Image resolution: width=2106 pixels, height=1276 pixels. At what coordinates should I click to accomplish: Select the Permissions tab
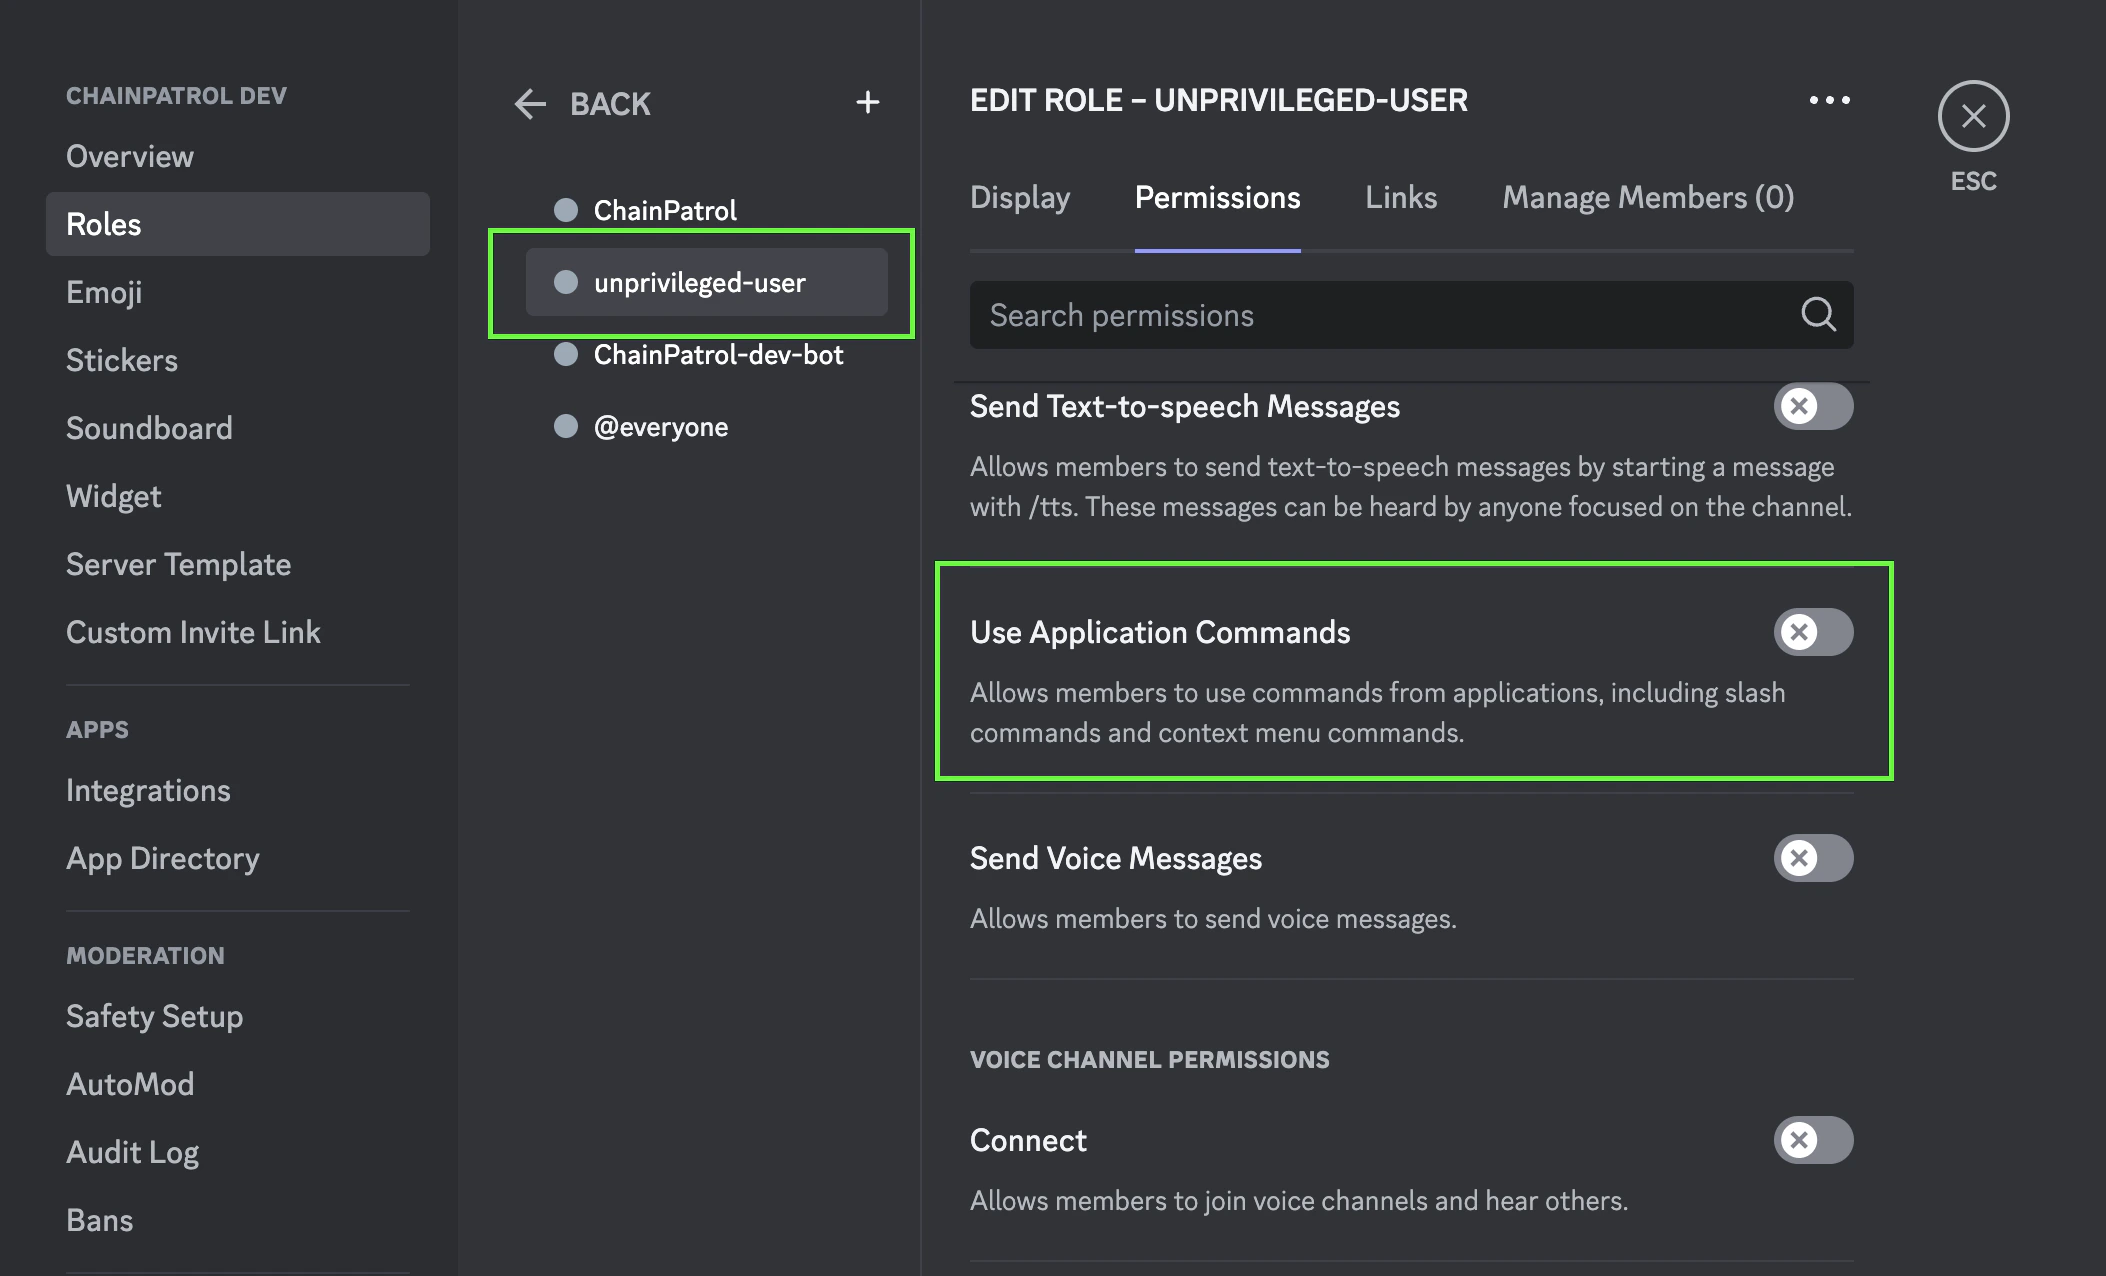[x=1217, y=198]
